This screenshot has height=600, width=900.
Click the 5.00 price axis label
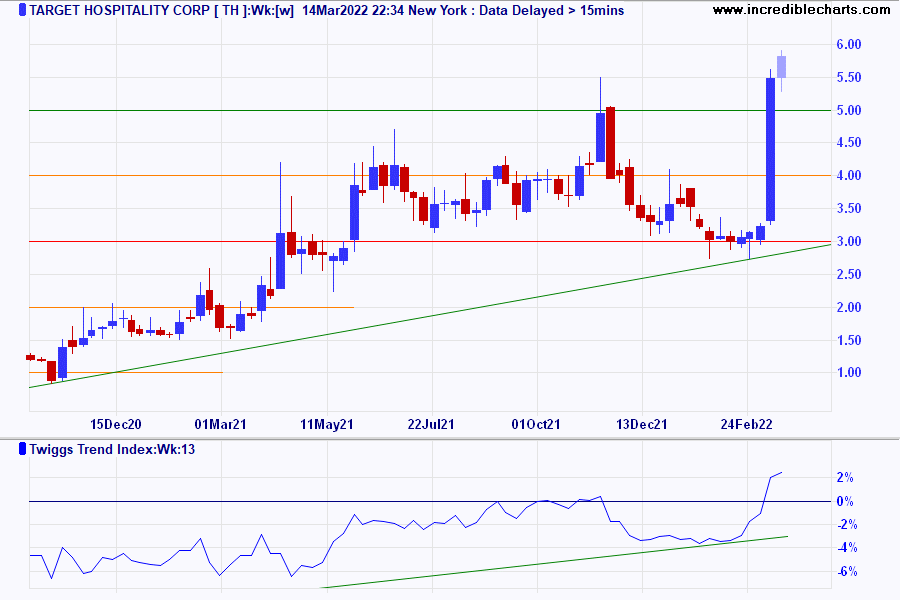[849, 110]
